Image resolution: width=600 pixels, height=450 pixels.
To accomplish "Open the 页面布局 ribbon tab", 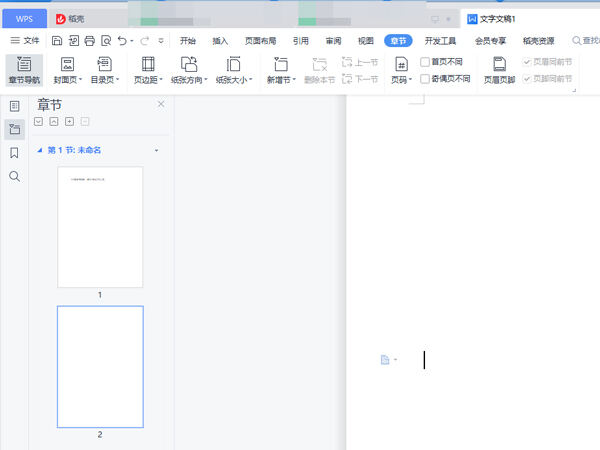I will (259, 41).
